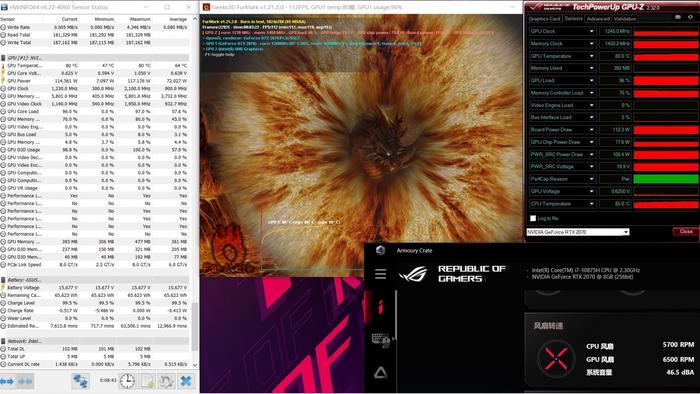Viewport: 700px width, 394px height.
Task: Click the blue X close-sensors icon in HWiNFO
Action: [186, 381]
